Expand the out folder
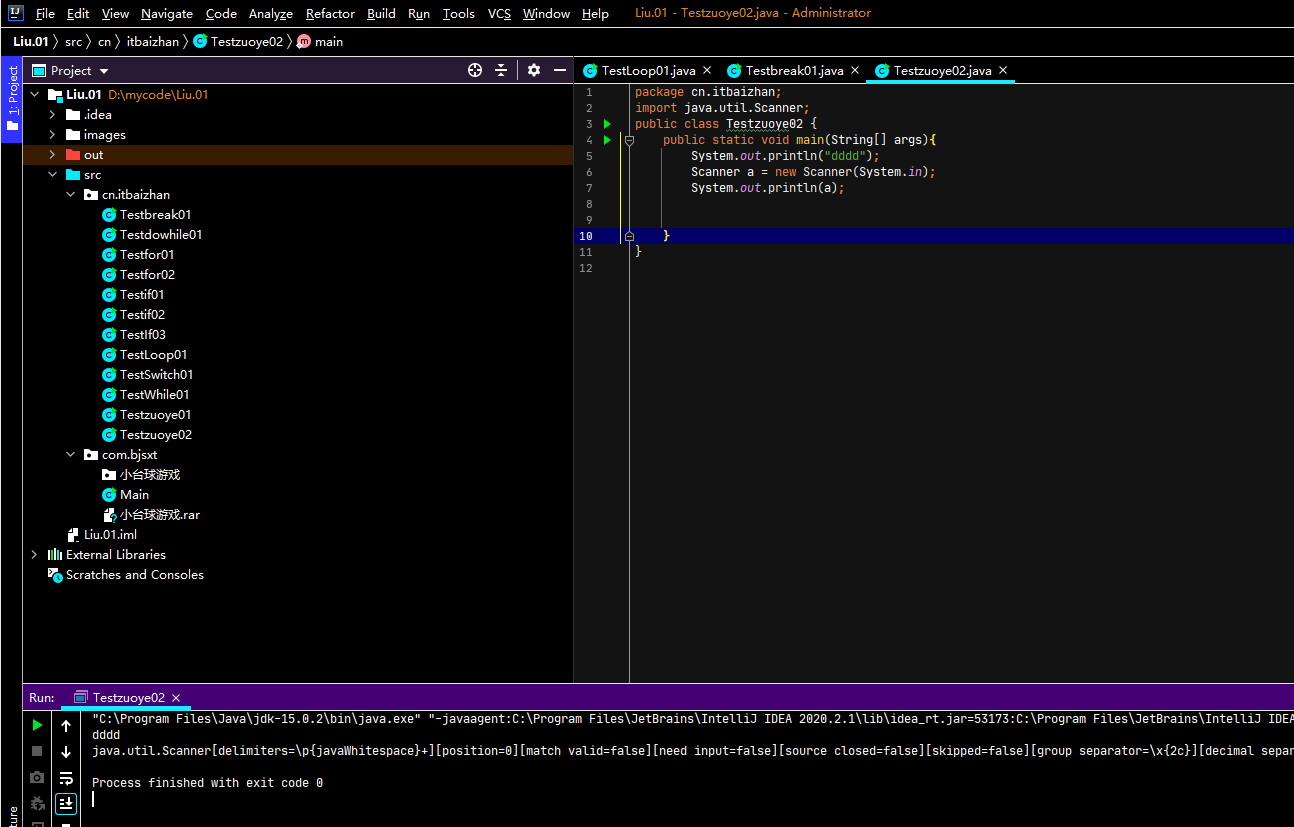 53,154
